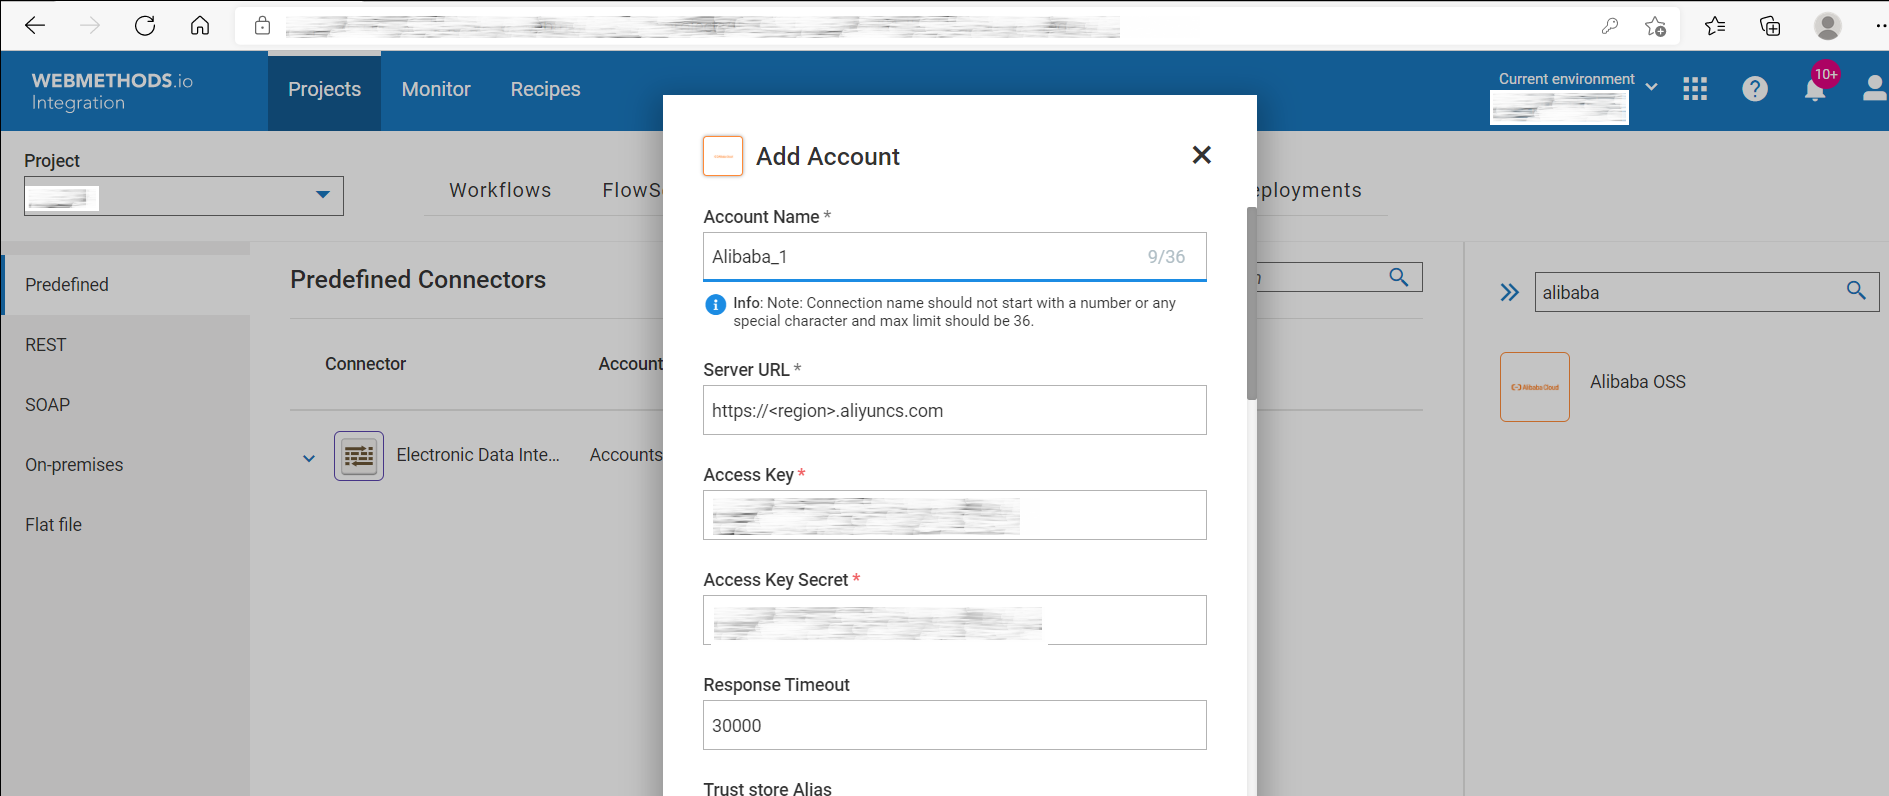Viewport: 1889px width, 796px height.
Task: Open the Recipes tab
Action: point(545,90)
